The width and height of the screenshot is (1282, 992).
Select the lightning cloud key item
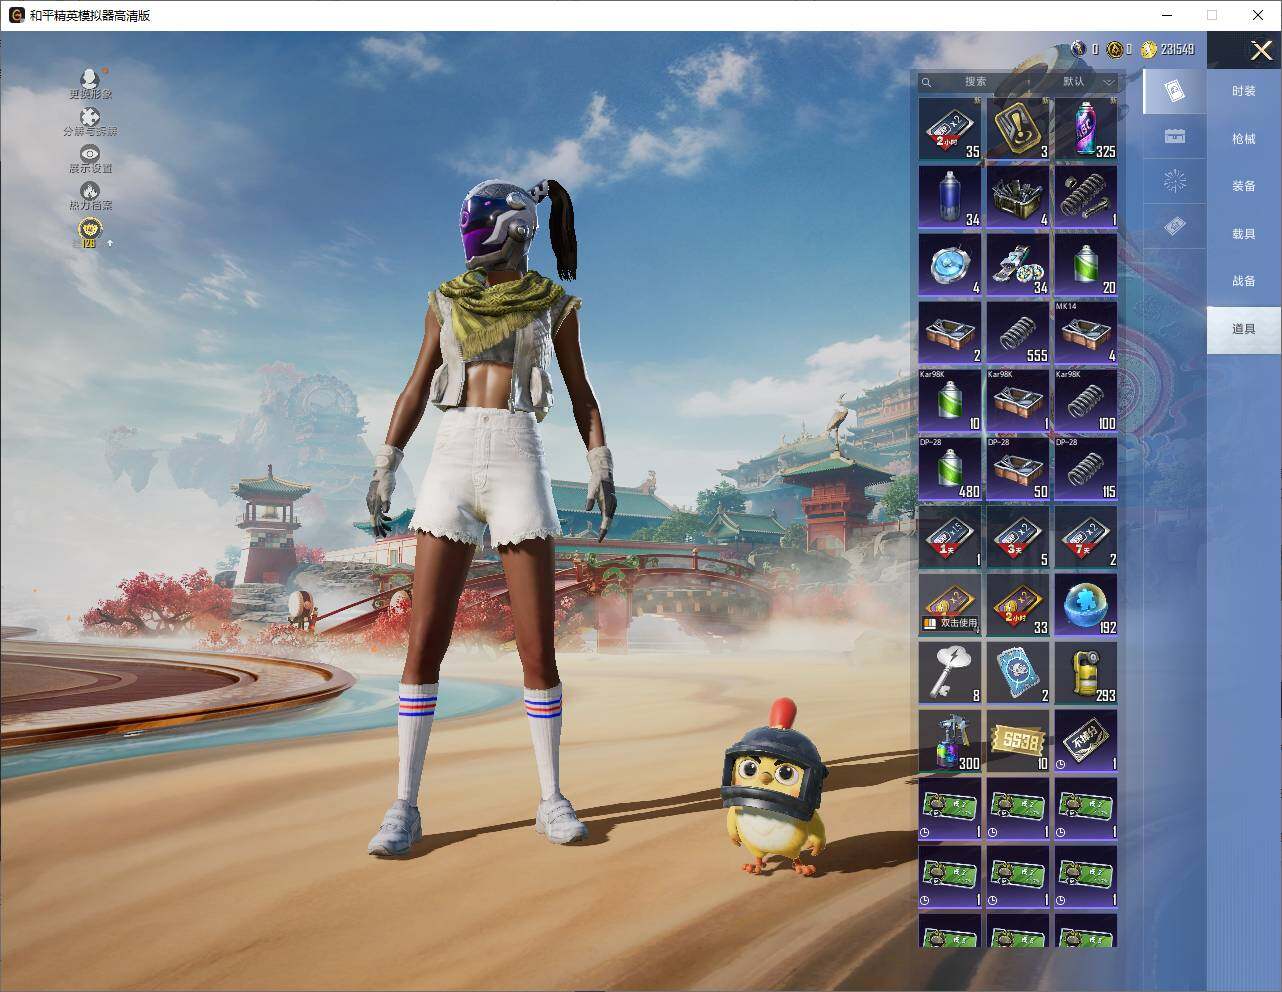coord(950,673)
